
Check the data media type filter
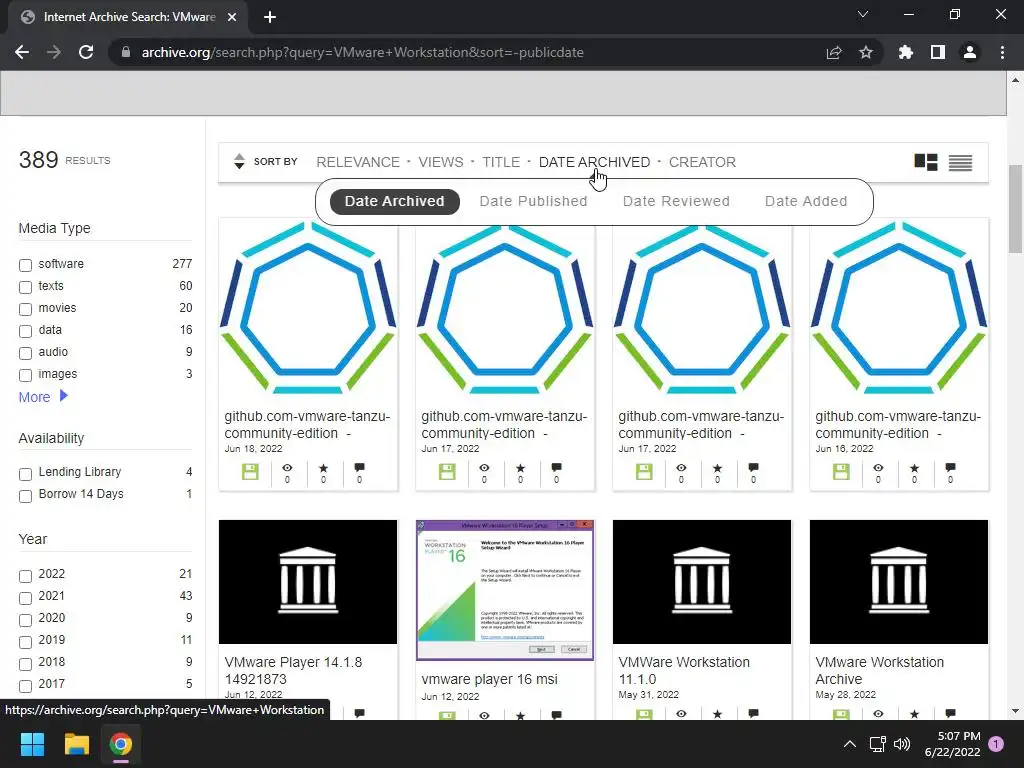tap(25, 331)
